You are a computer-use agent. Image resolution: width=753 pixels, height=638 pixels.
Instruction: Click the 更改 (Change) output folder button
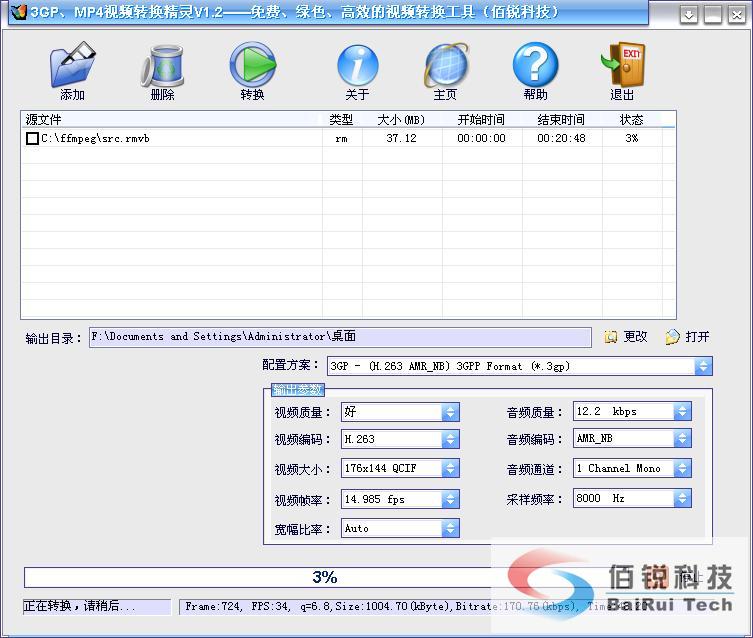(626, 337)
